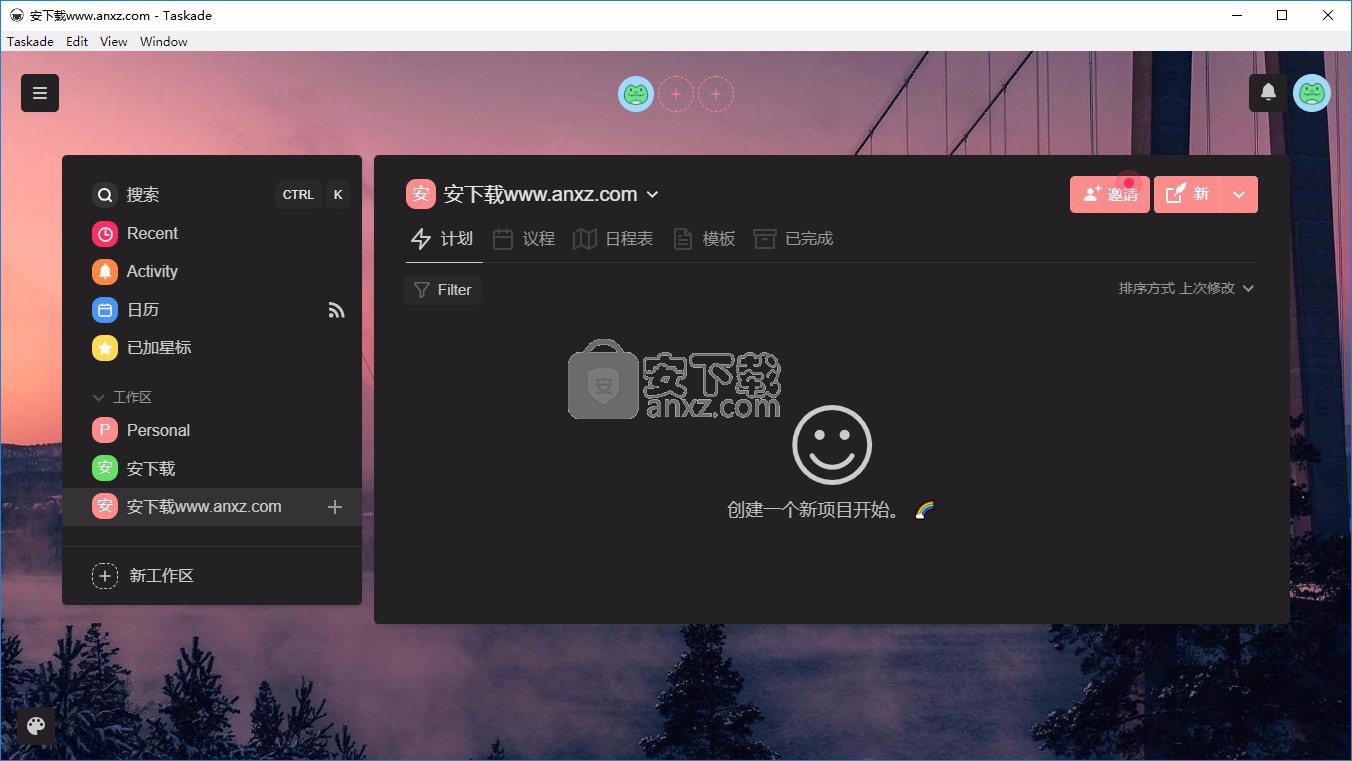Click the 已加星标 star icon

pos(105,348)
